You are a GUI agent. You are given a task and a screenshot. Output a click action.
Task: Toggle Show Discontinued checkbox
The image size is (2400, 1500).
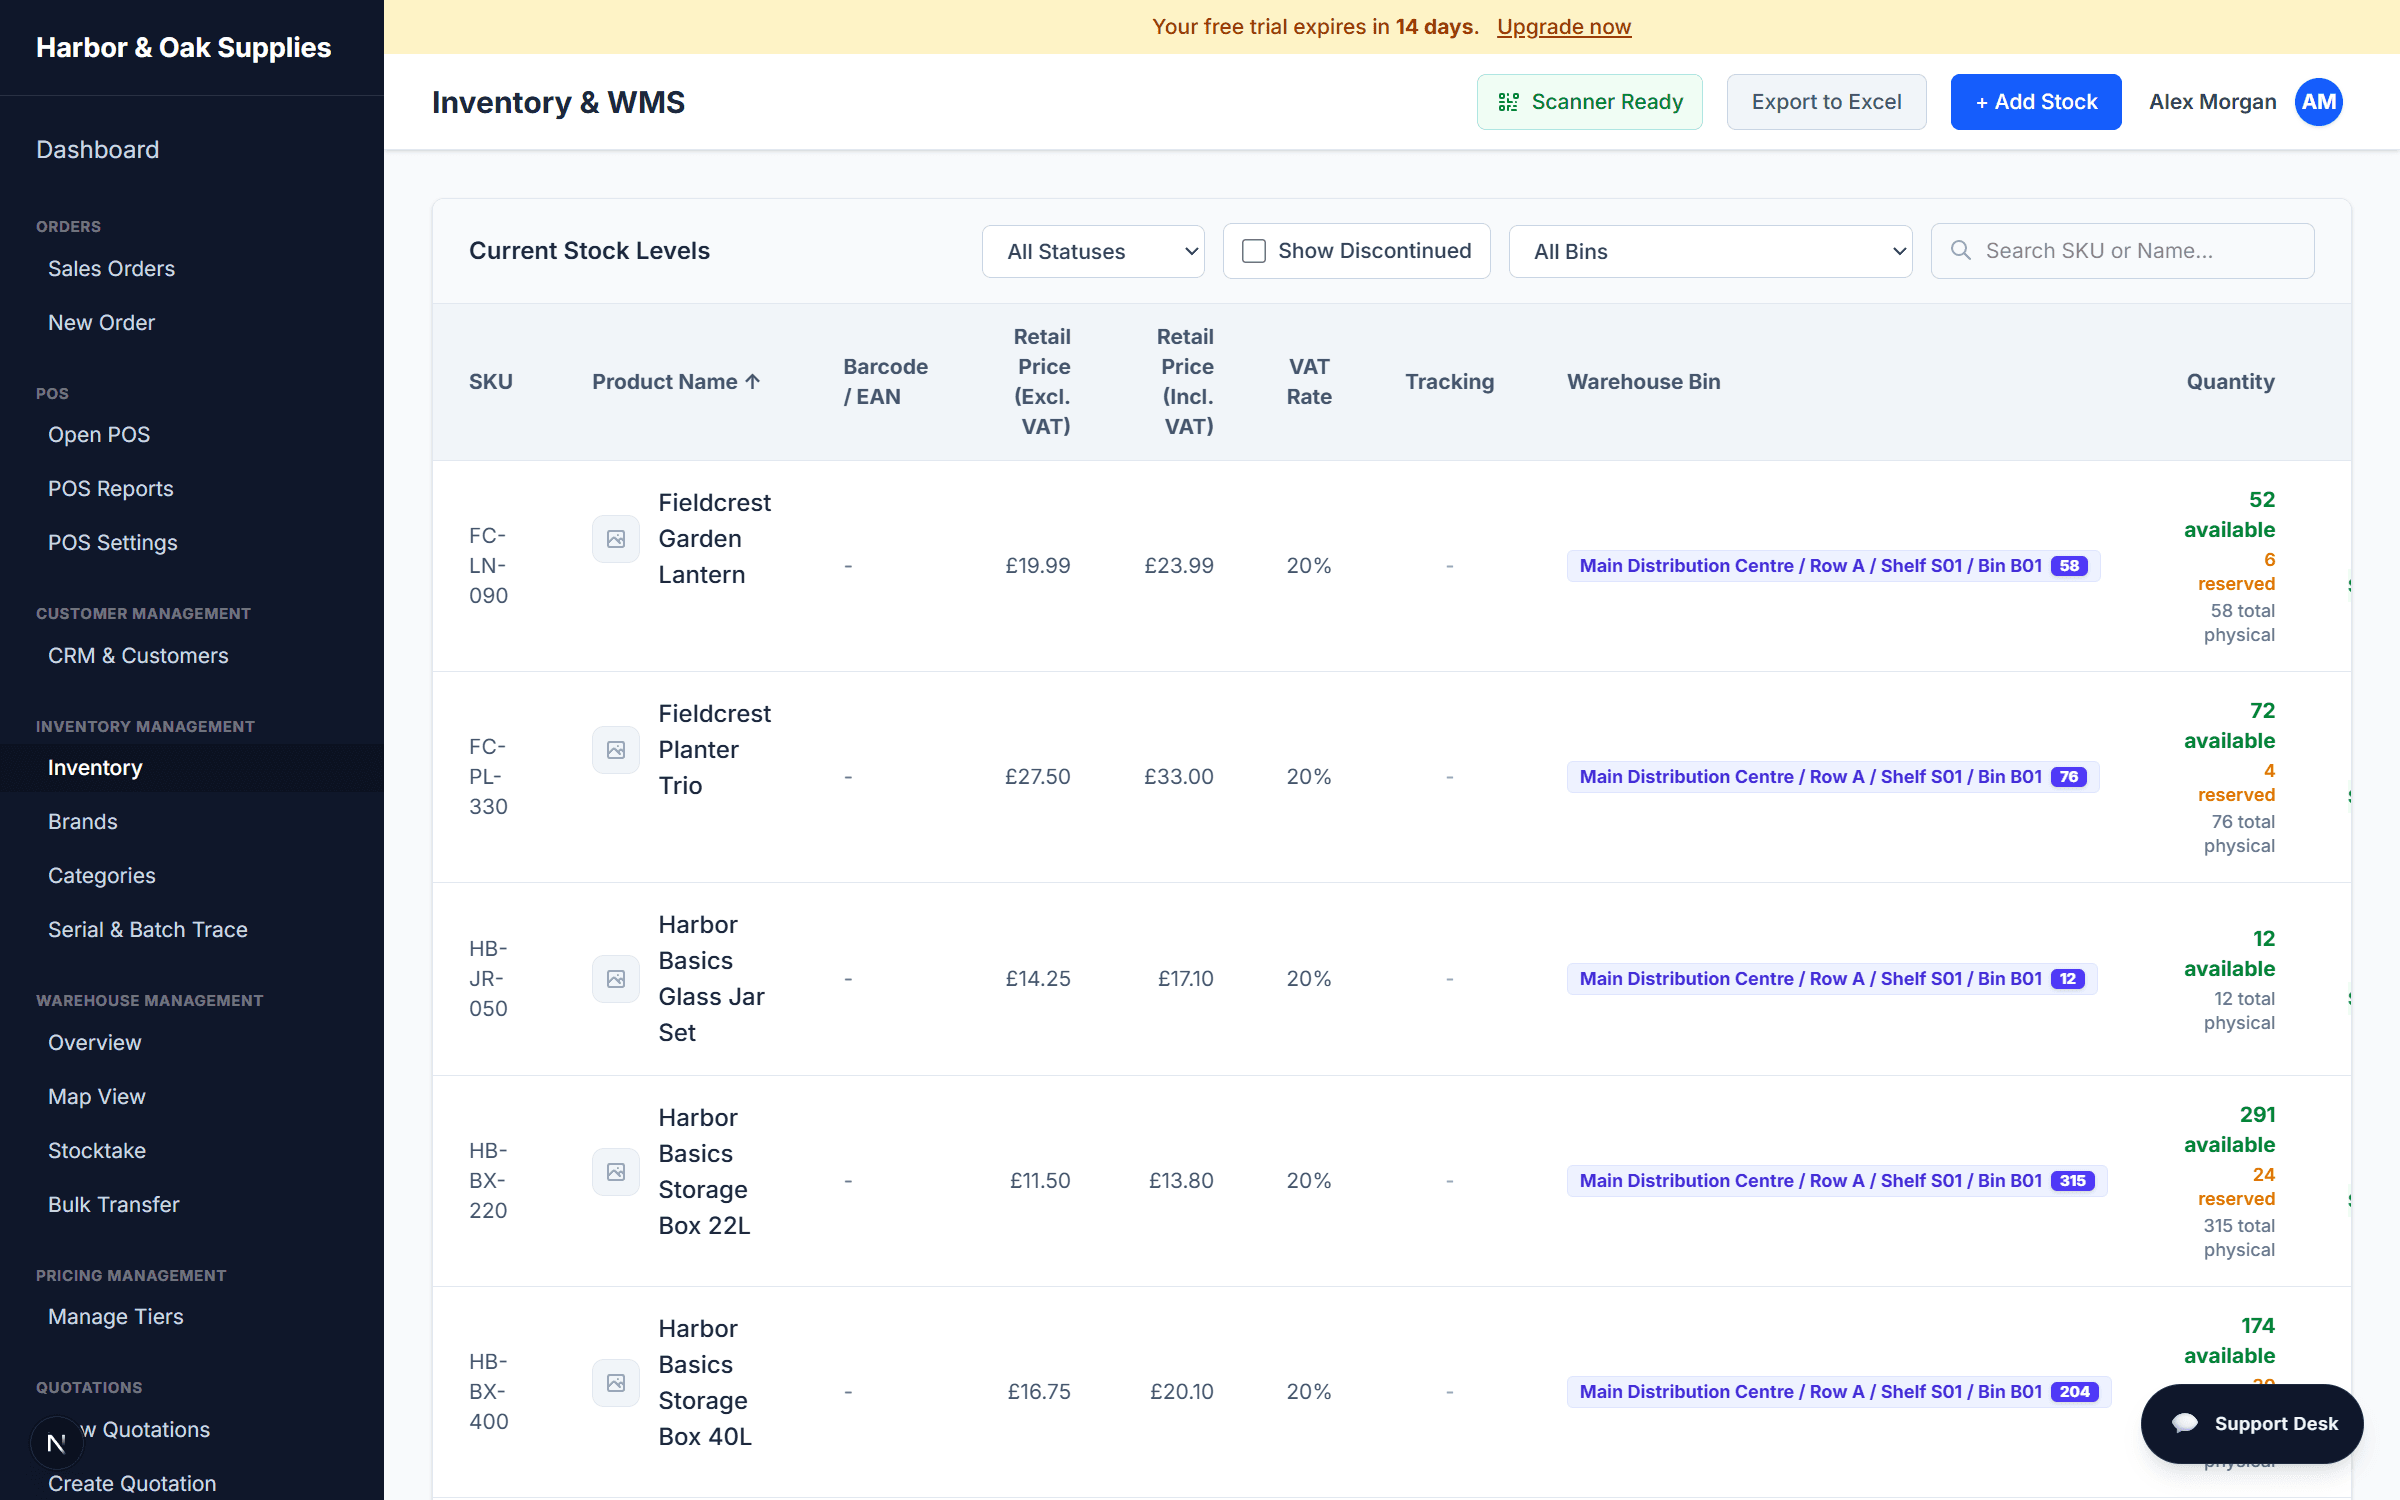coord(1254,251)
